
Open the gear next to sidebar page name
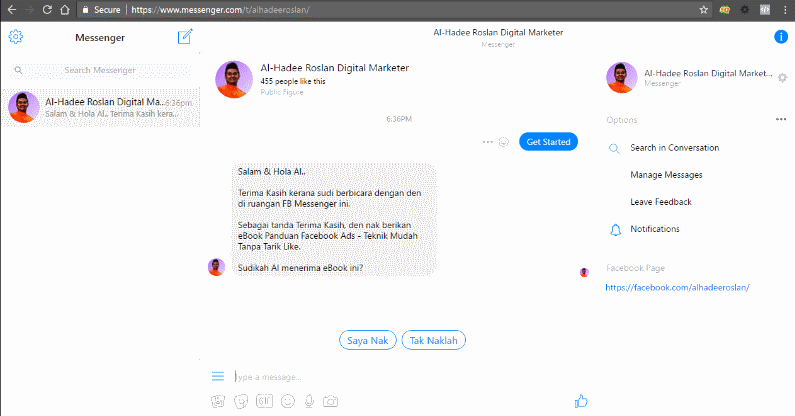point(782,78)
